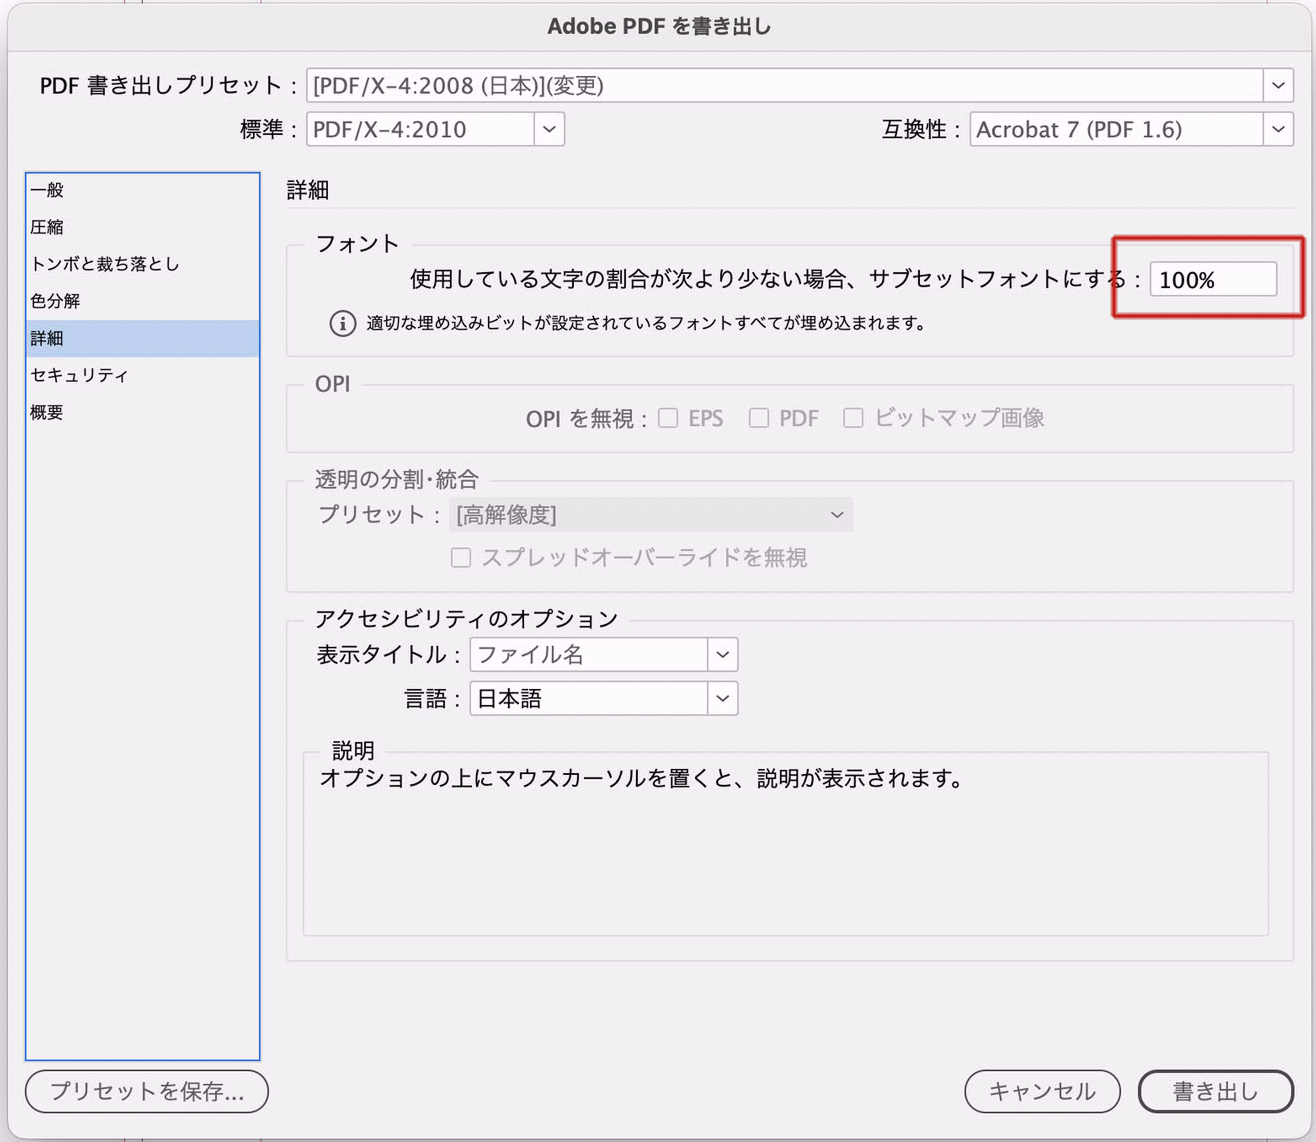
Task: Show the 概要 panel
Action: pos(47,412)
